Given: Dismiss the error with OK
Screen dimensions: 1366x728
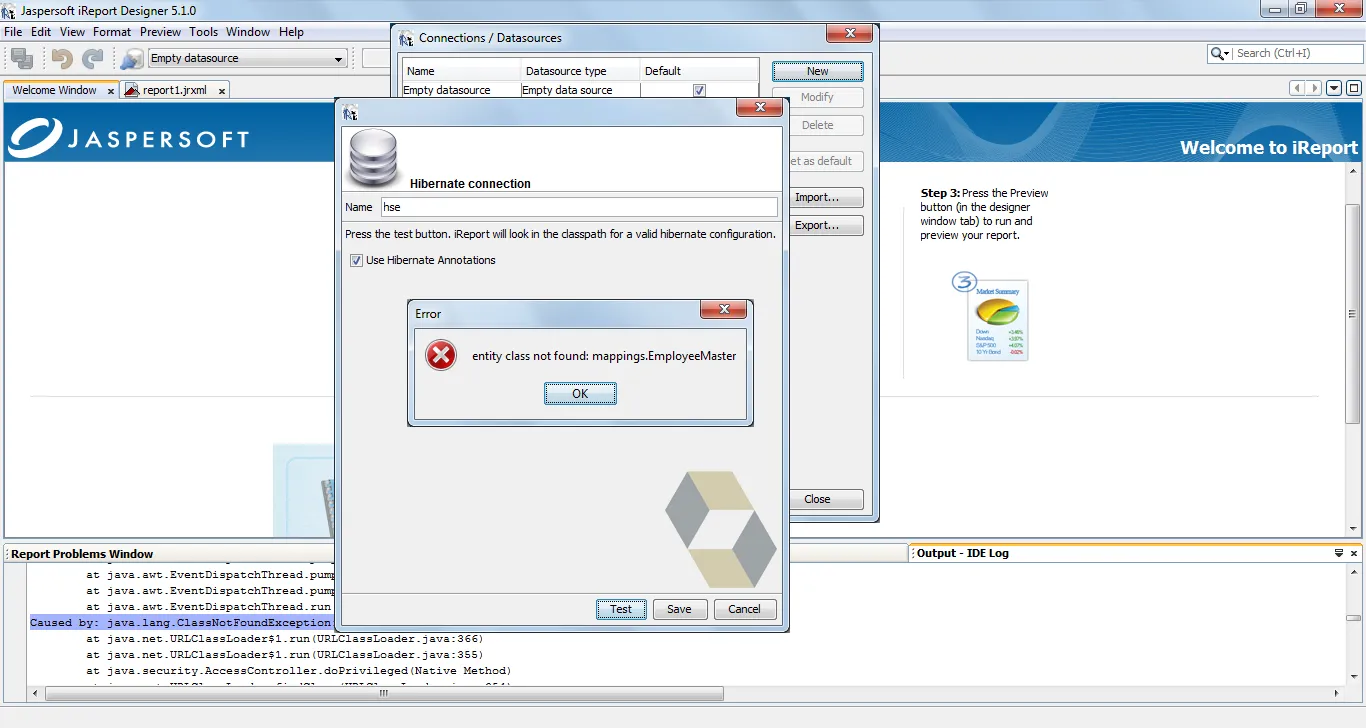Looking at the screenshot, I should coord(580,394).
